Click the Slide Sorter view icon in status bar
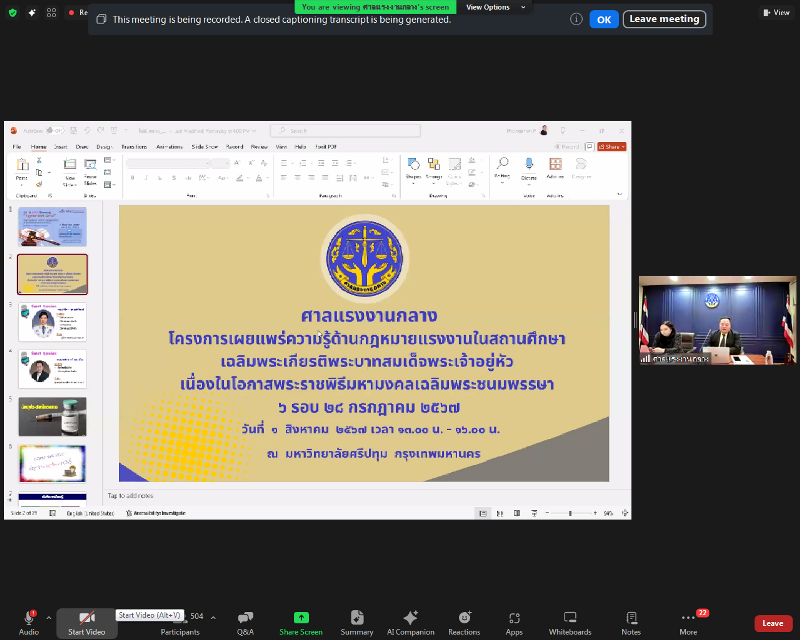The width and height of the screenshot is (800, 640). (500, 513)
